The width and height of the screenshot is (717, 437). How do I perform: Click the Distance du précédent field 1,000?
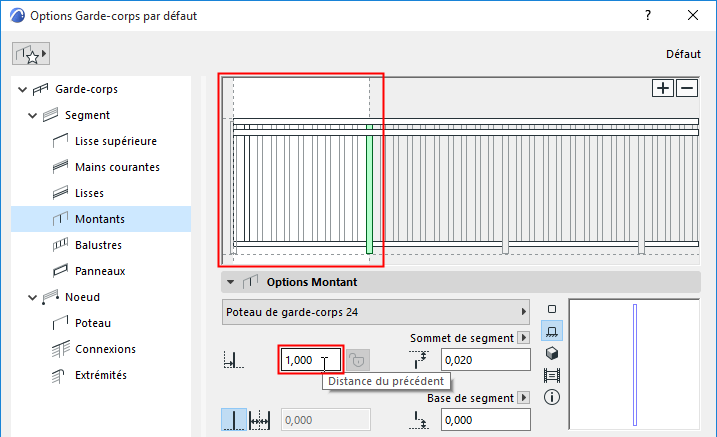tap(311, 360)
